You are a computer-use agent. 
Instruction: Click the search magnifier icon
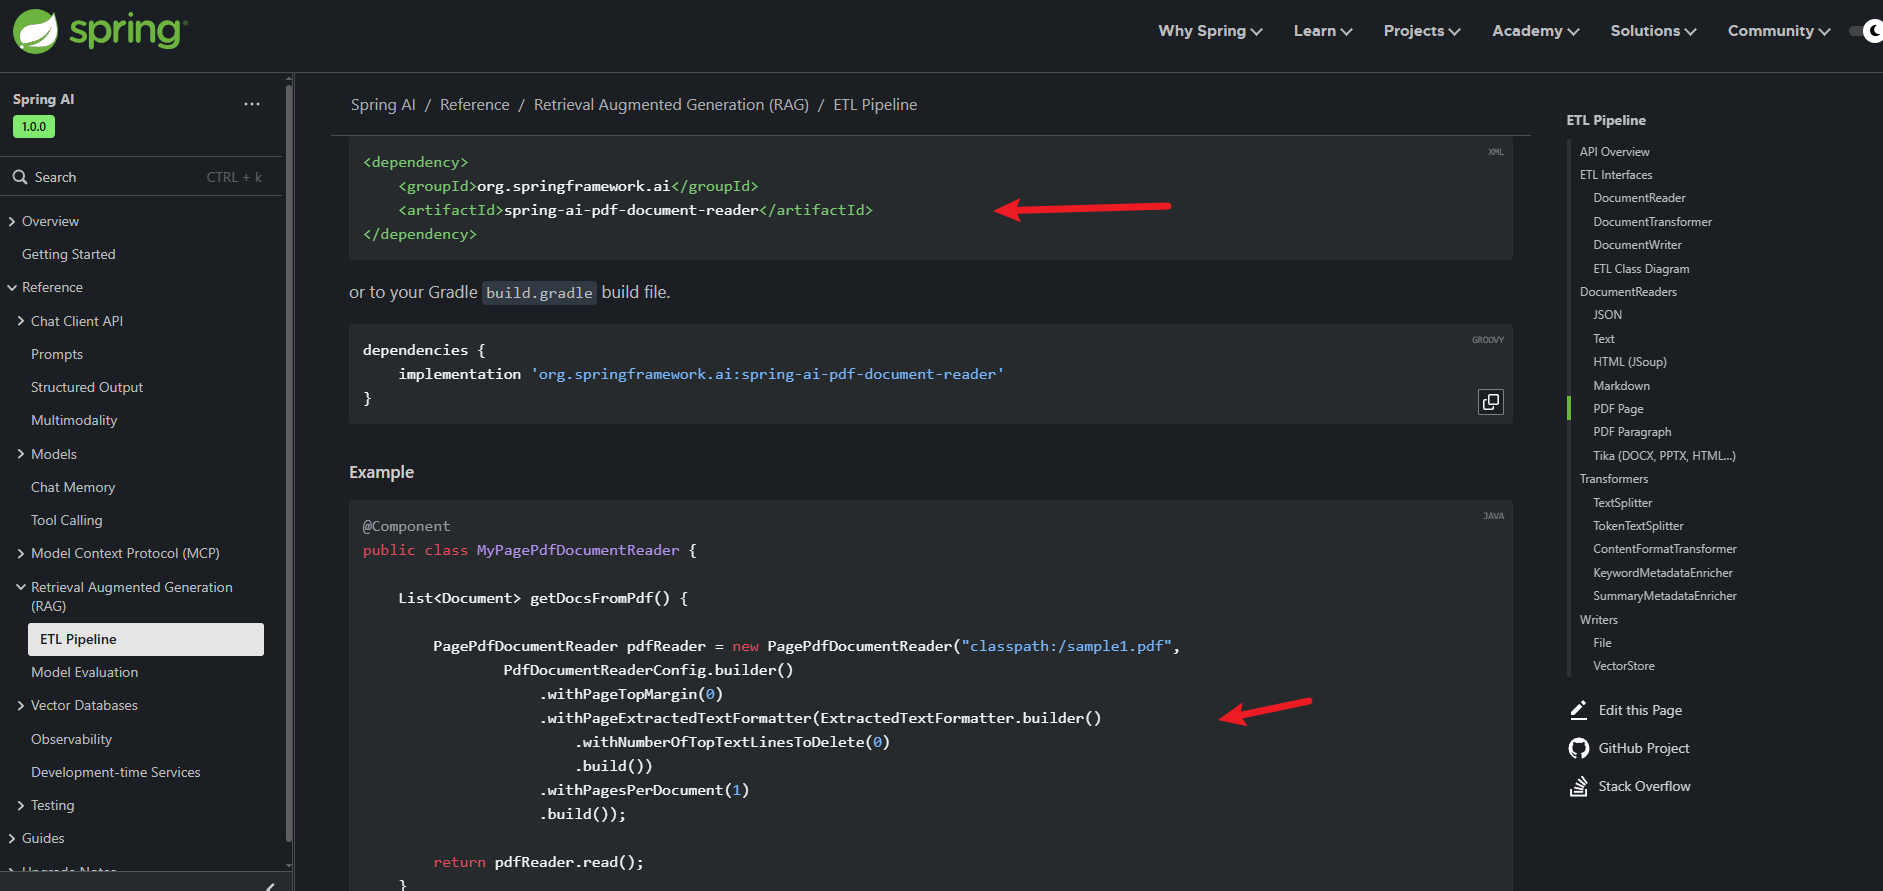pos(20,177)
